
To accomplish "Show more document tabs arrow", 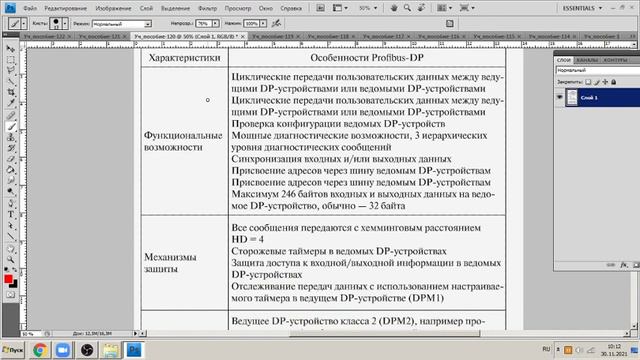I will pos(633,36).
